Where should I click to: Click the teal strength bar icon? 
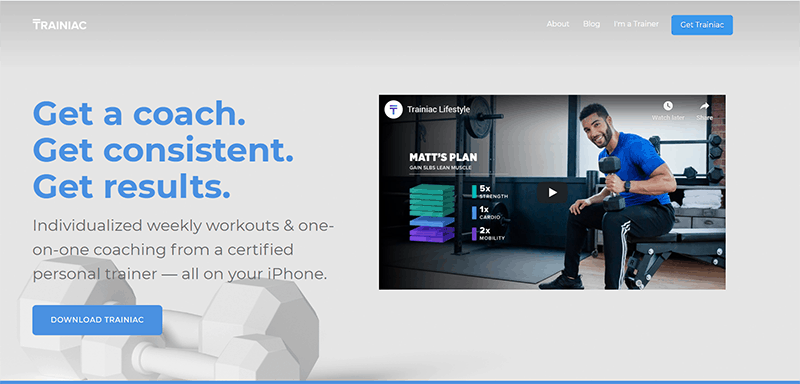[474, 191]
